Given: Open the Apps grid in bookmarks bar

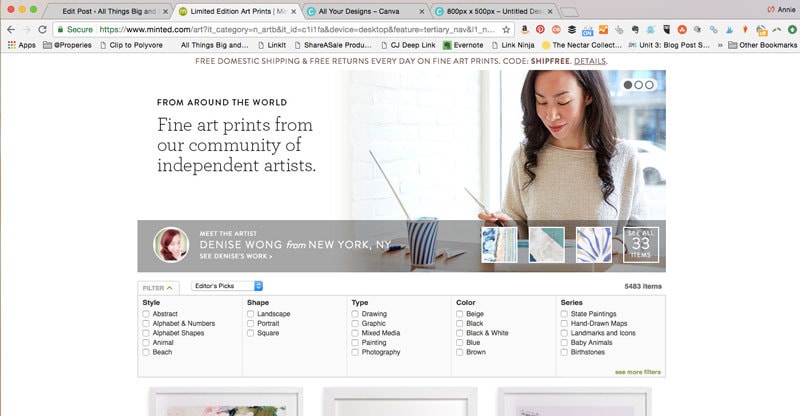Looking at the screenshot, I should click(21, 45).
